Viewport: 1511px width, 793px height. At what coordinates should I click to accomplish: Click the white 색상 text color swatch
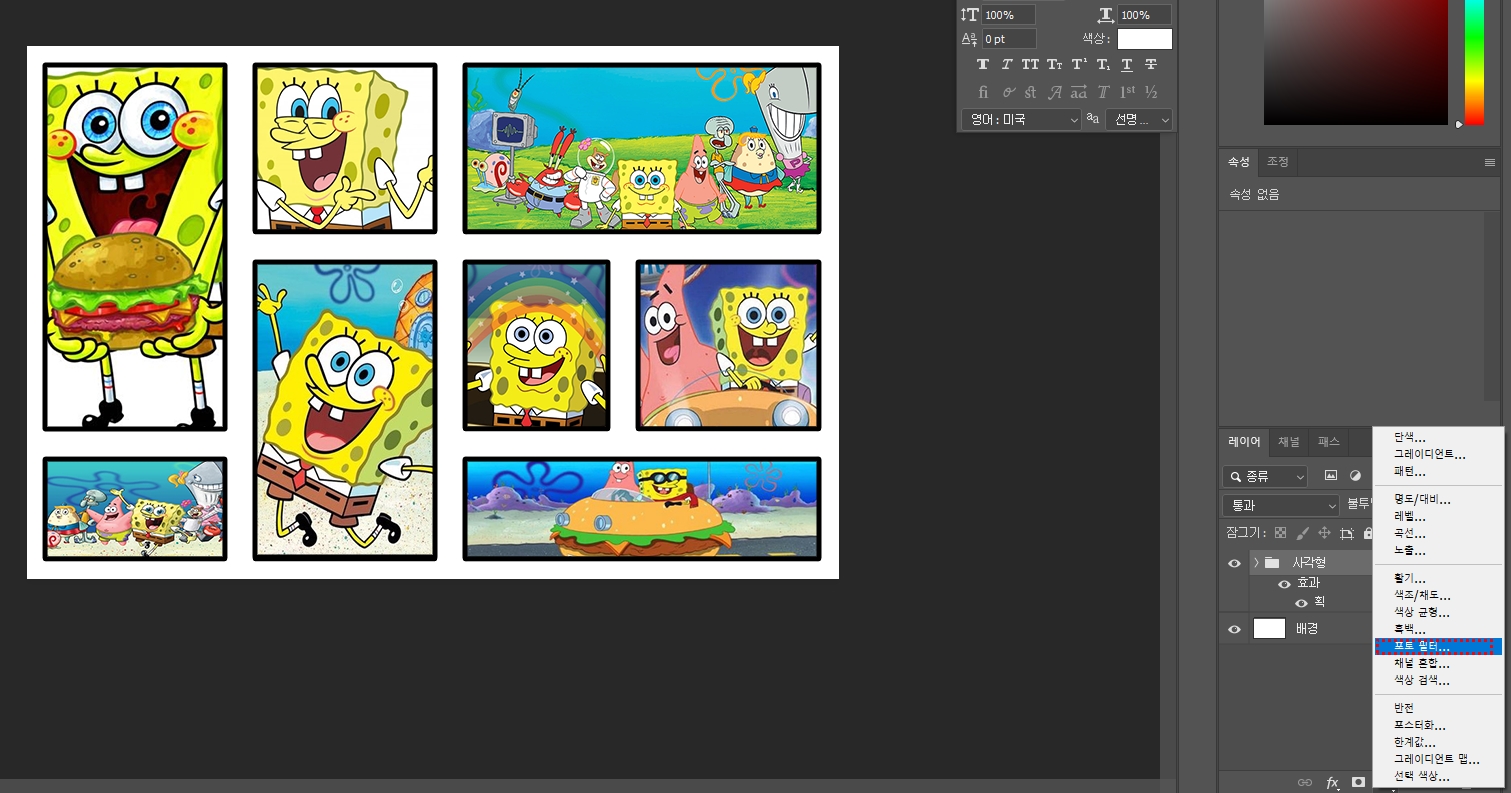point(1144,39)
